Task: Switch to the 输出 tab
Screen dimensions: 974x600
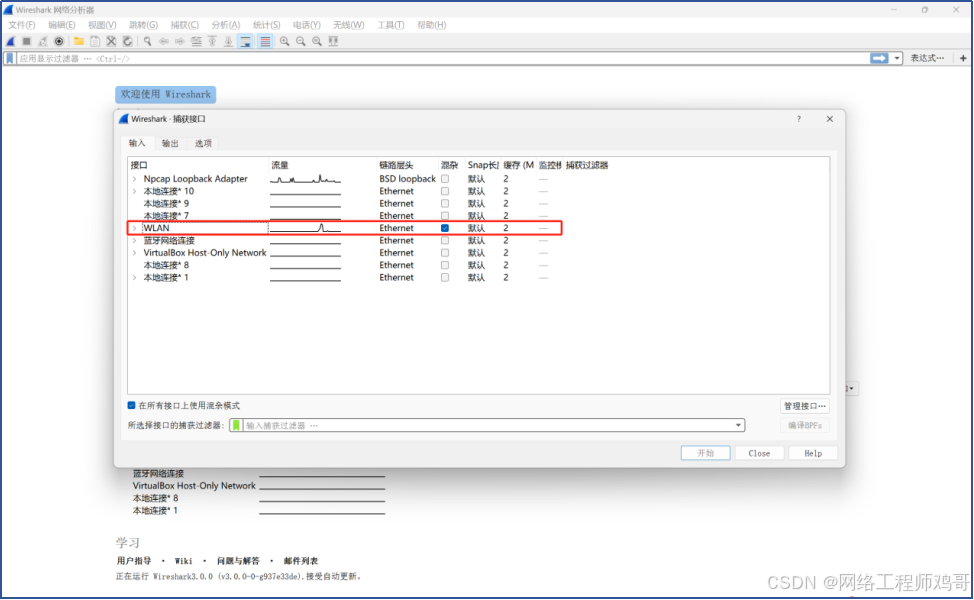Action: 170,143
